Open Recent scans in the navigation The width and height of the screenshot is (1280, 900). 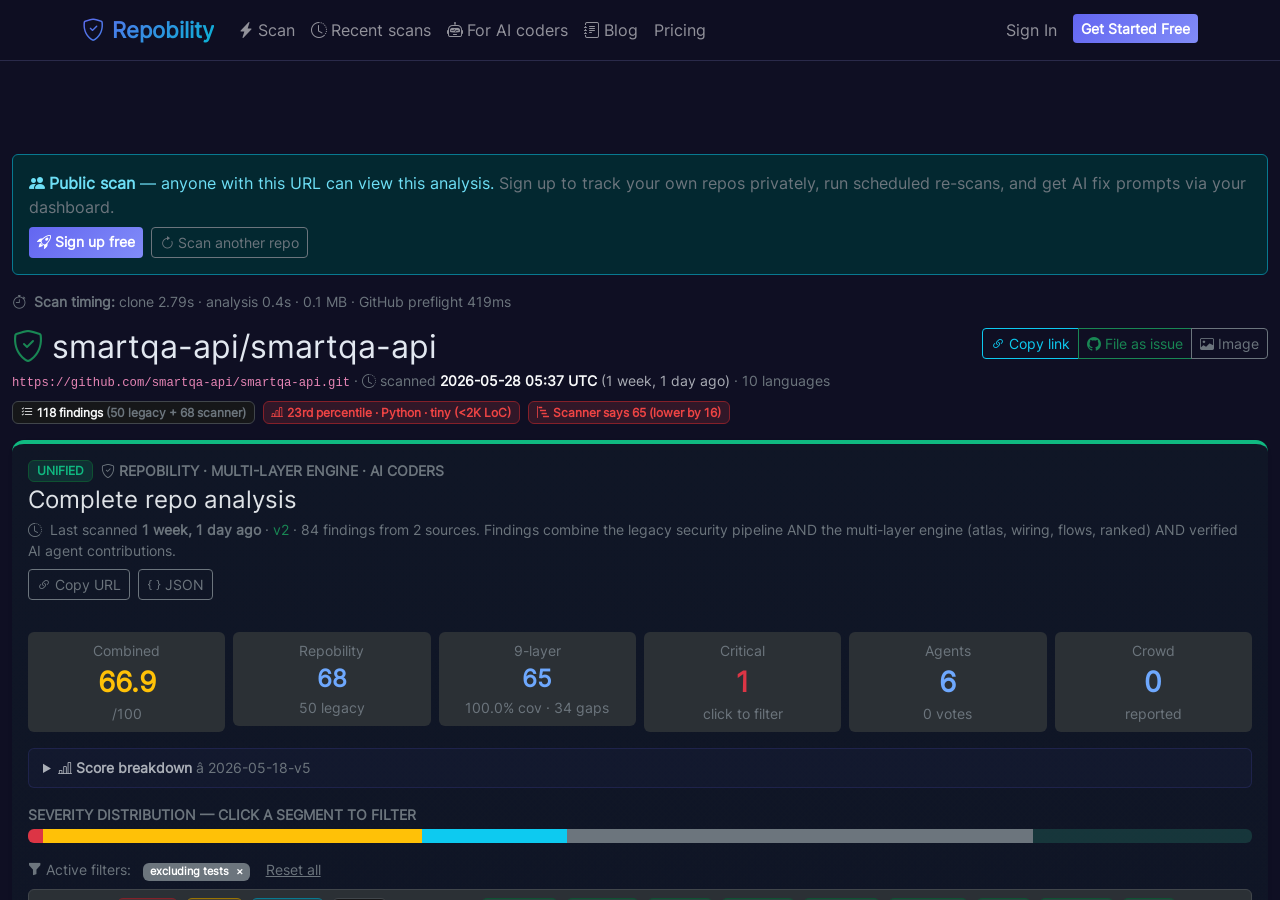pyautogui.click(x=371, y=30)
